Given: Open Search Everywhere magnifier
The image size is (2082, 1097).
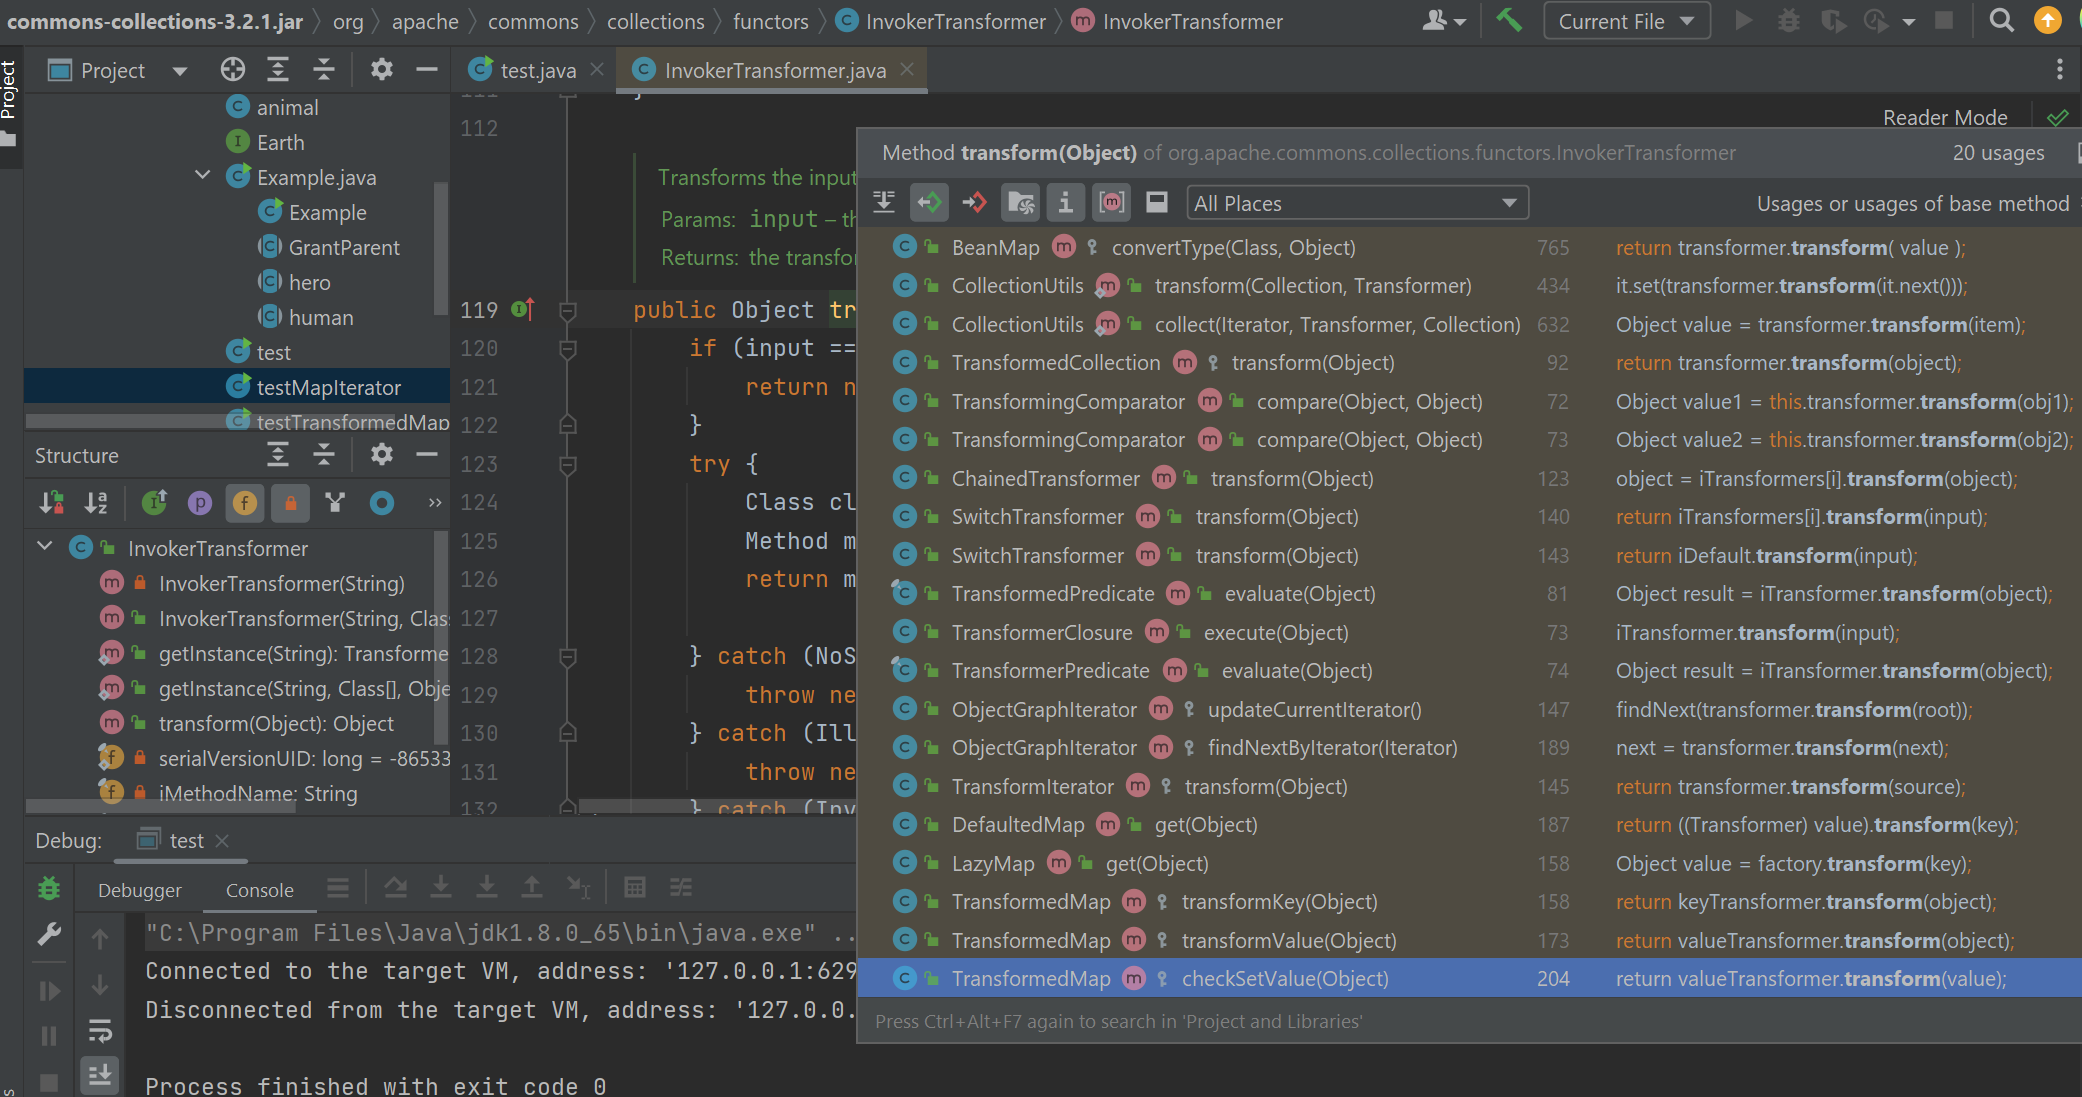Looking at the screenshot, I should click(2001, 21).
